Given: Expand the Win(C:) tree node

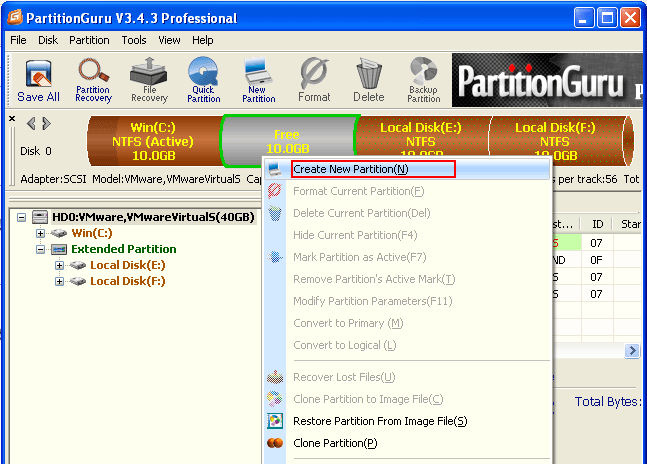Looking at the screenshot, I should point(40,233).
